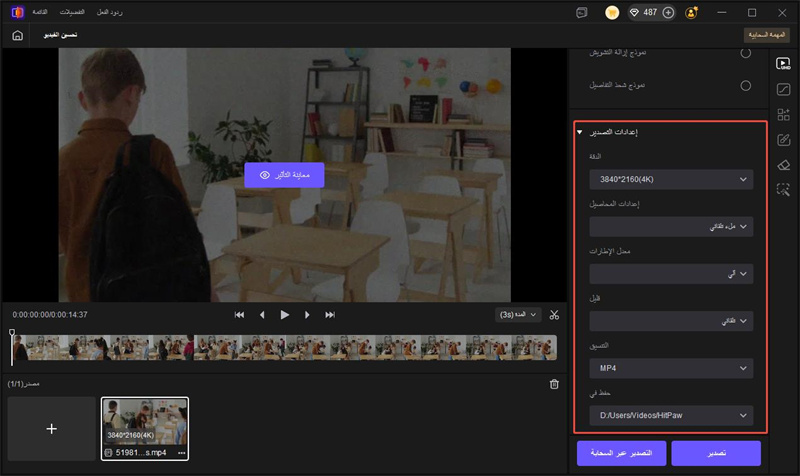This screenshot has width=800, height=476.
Task: Delete source with the trash bin icon
Action: (x=554, y=384)
